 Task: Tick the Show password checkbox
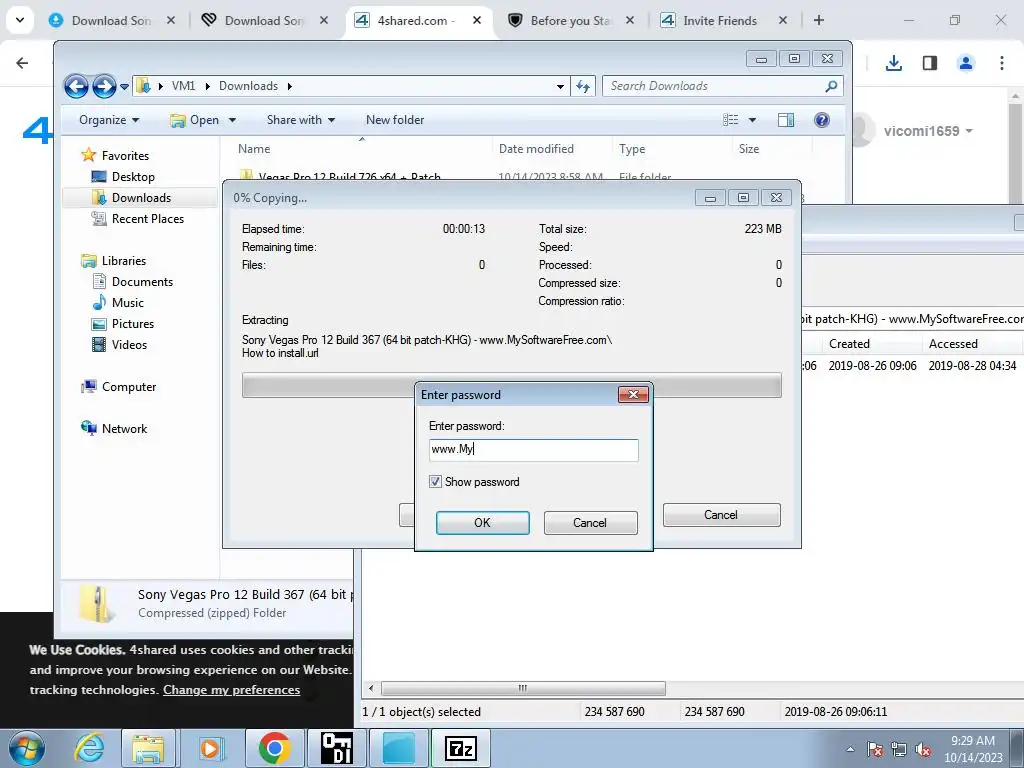pyautogui.click(x=435, y=482)
